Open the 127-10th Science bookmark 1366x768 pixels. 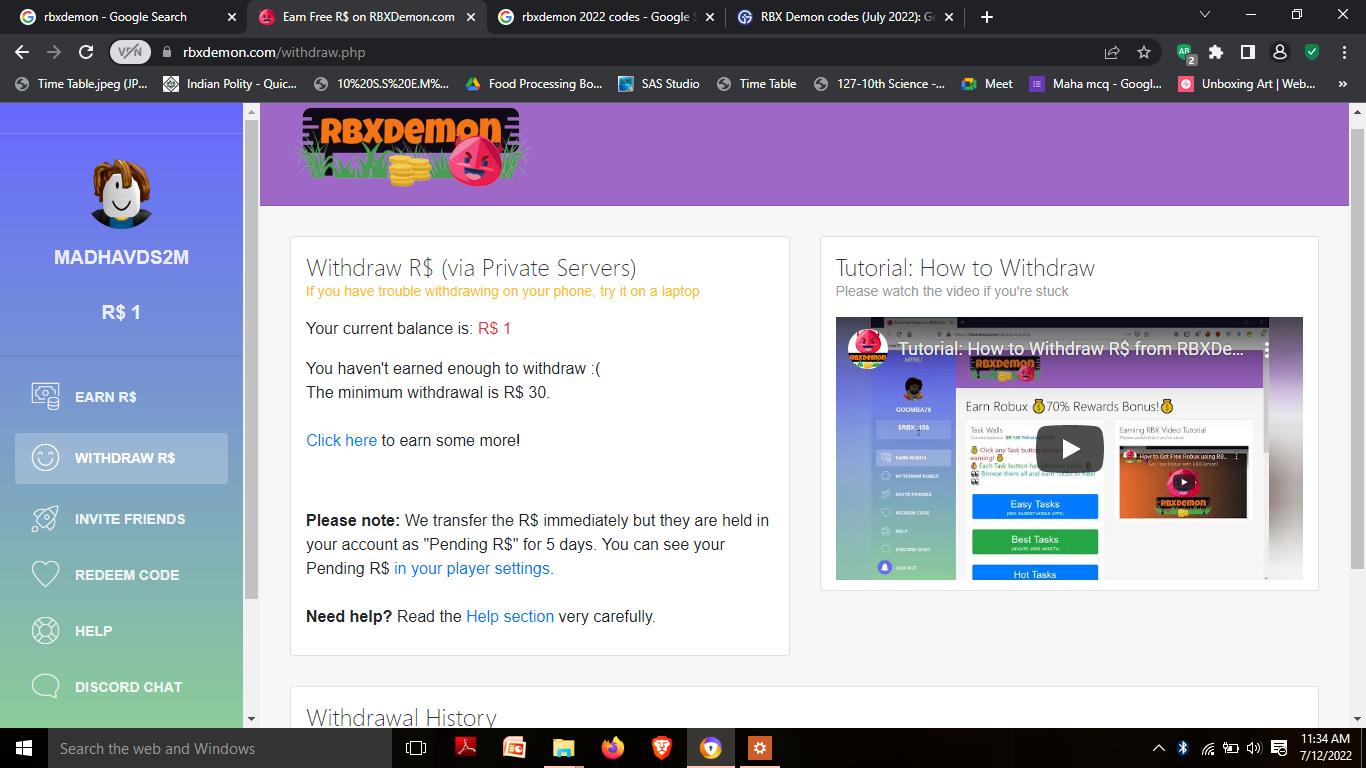point(879,84)
